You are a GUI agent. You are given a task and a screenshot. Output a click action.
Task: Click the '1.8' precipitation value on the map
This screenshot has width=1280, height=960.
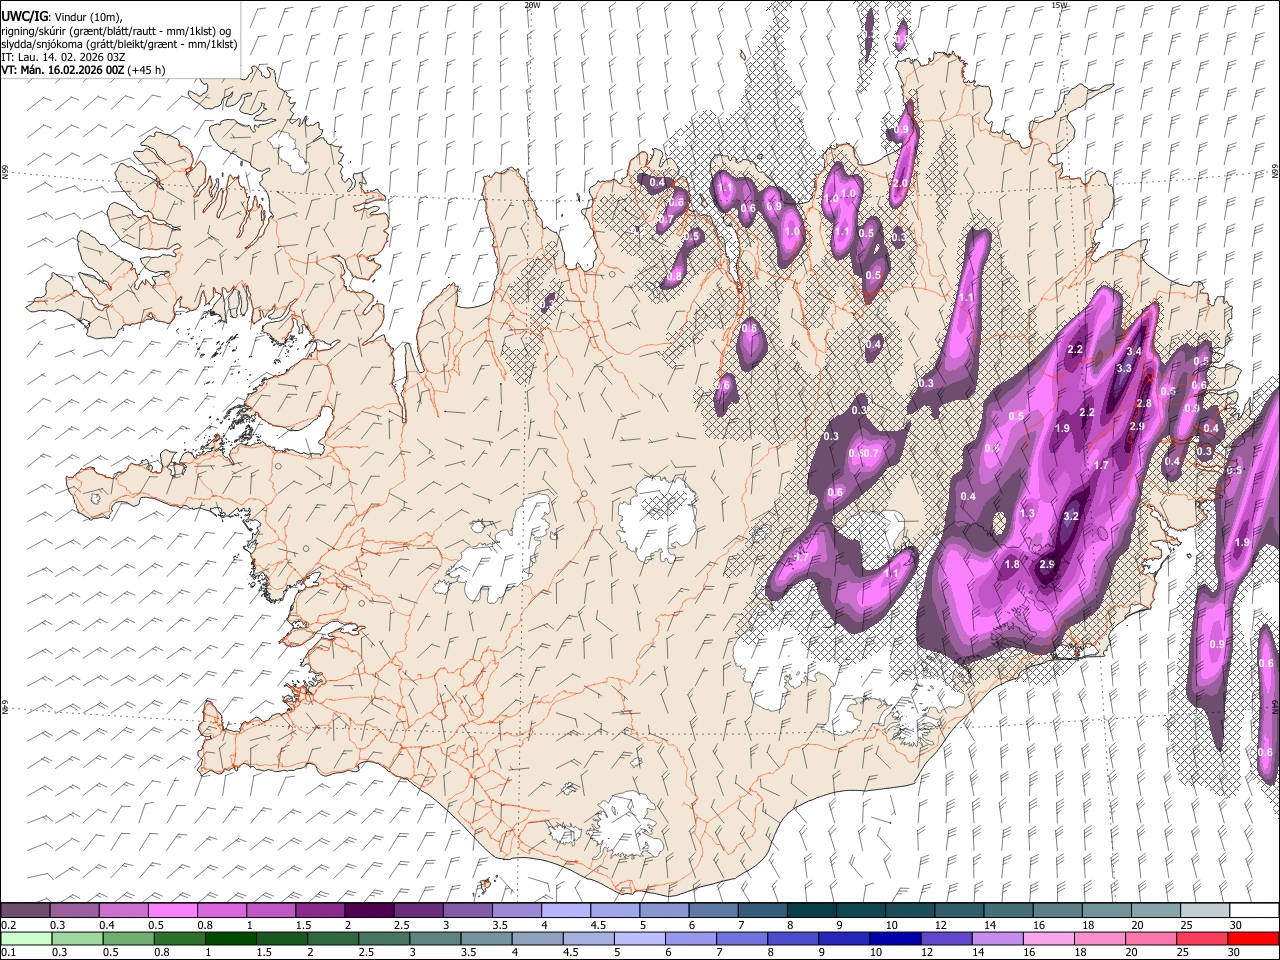point(1011,564)
